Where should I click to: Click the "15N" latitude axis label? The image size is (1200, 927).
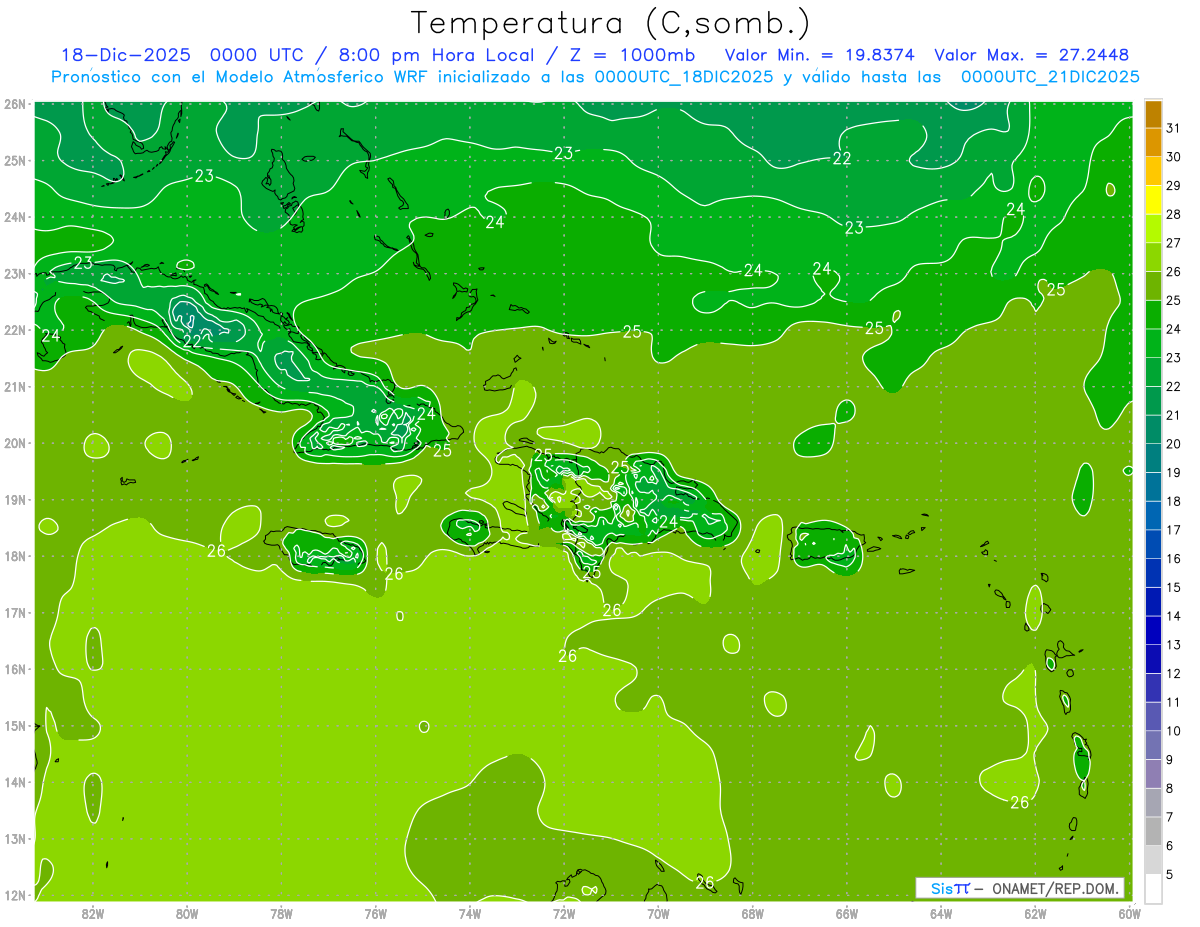(14, 725)
